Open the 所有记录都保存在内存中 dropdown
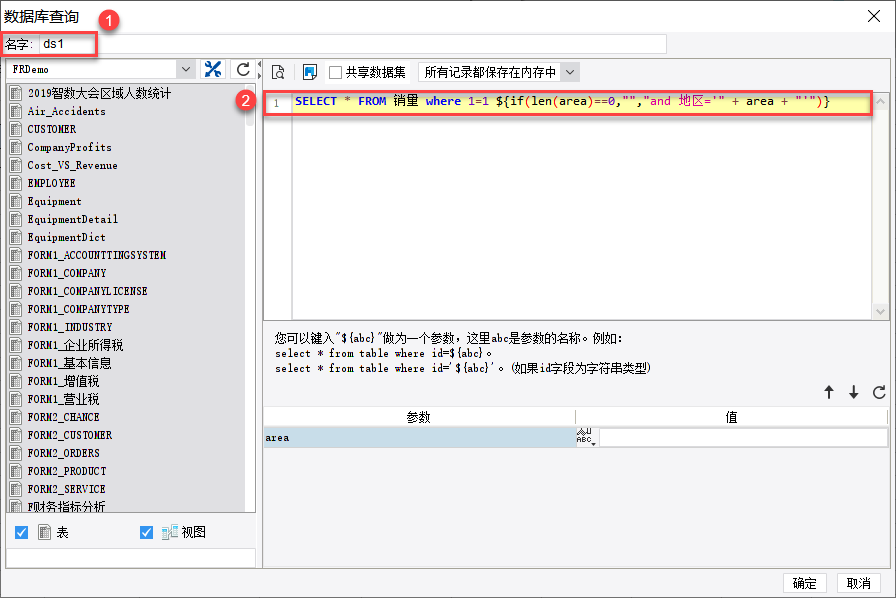 [570, 72]
